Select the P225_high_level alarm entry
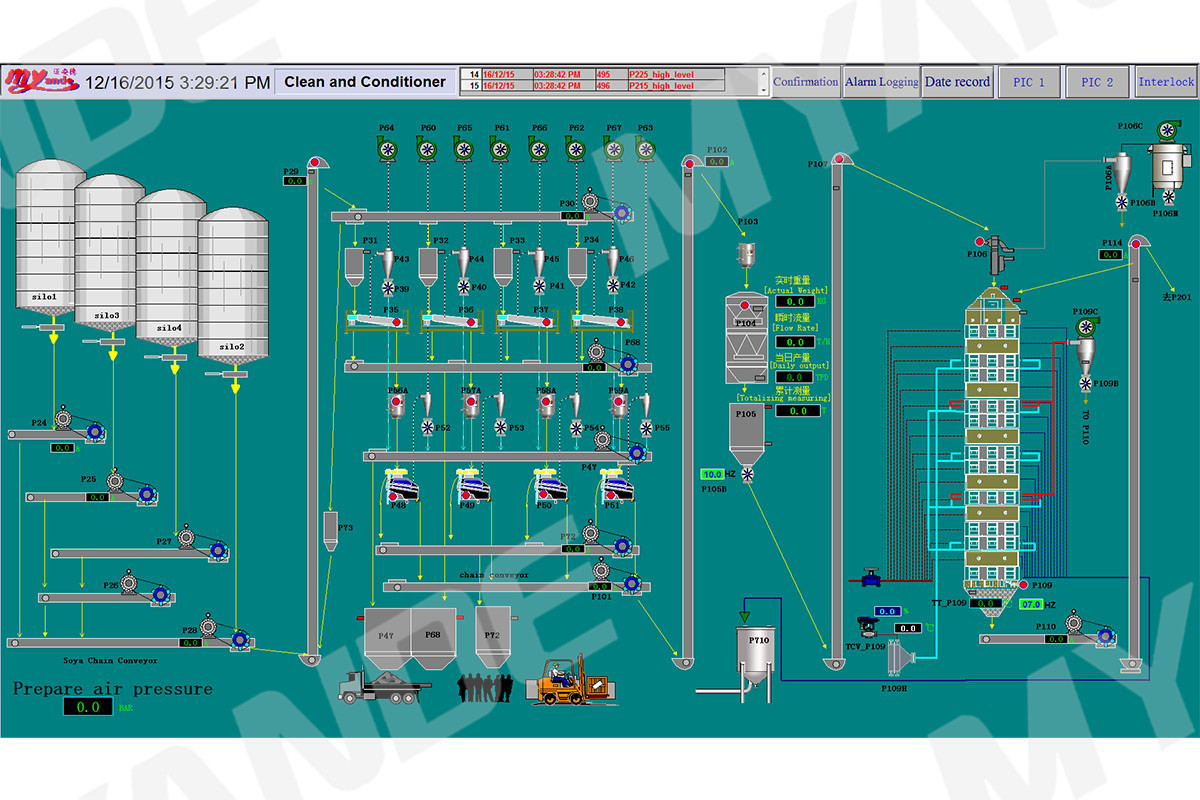This screenshot has height=800, width=1200. tap(660, 76)
